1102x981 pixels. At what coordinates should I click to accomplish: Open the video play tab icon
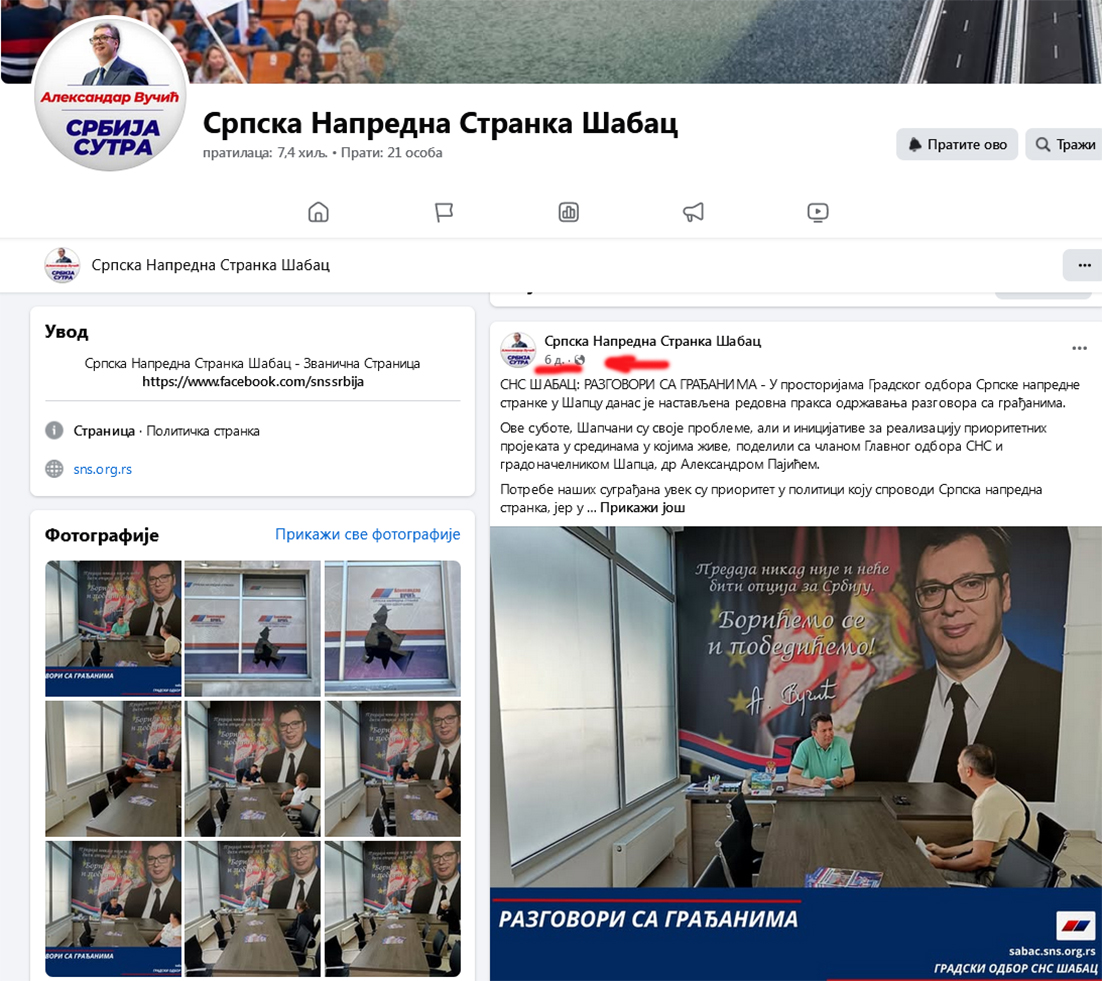[x=818, y=212]
